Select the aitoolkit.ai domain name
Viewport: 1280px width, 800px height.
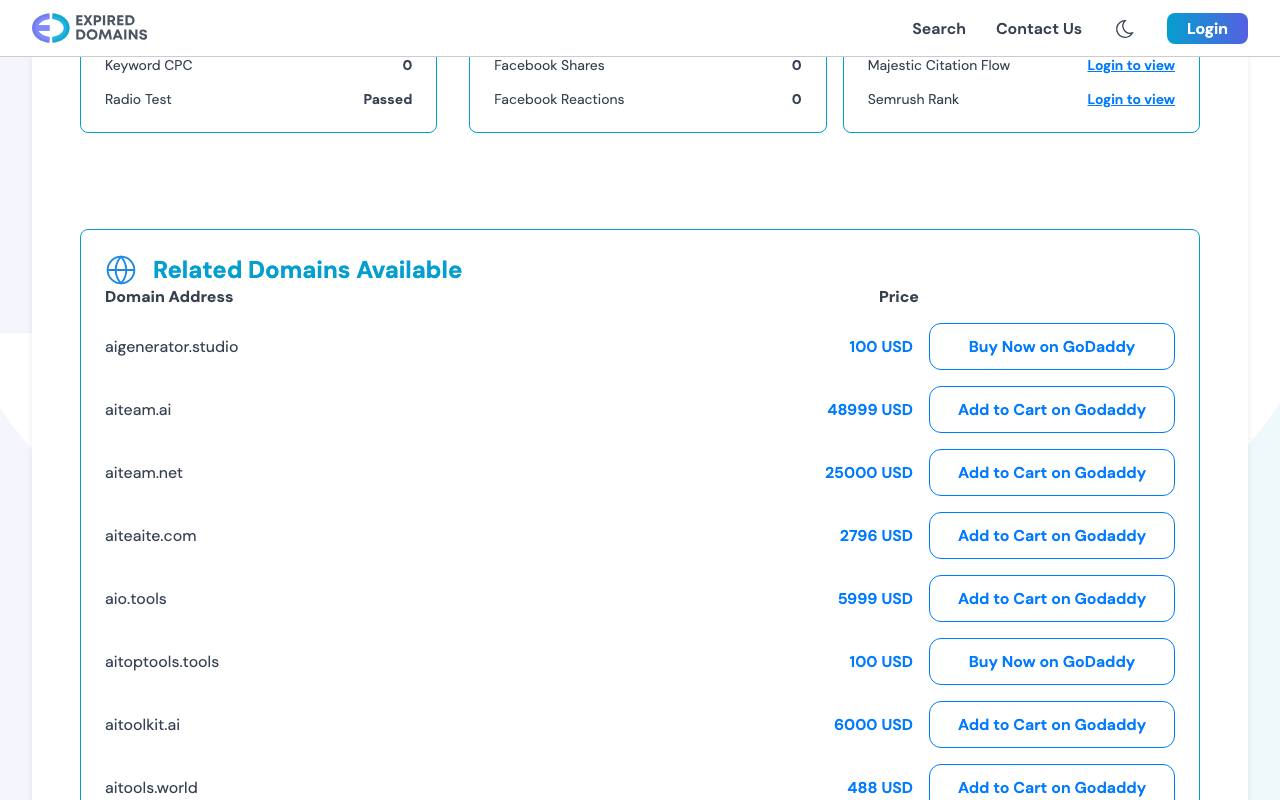[x=143, y=725]
